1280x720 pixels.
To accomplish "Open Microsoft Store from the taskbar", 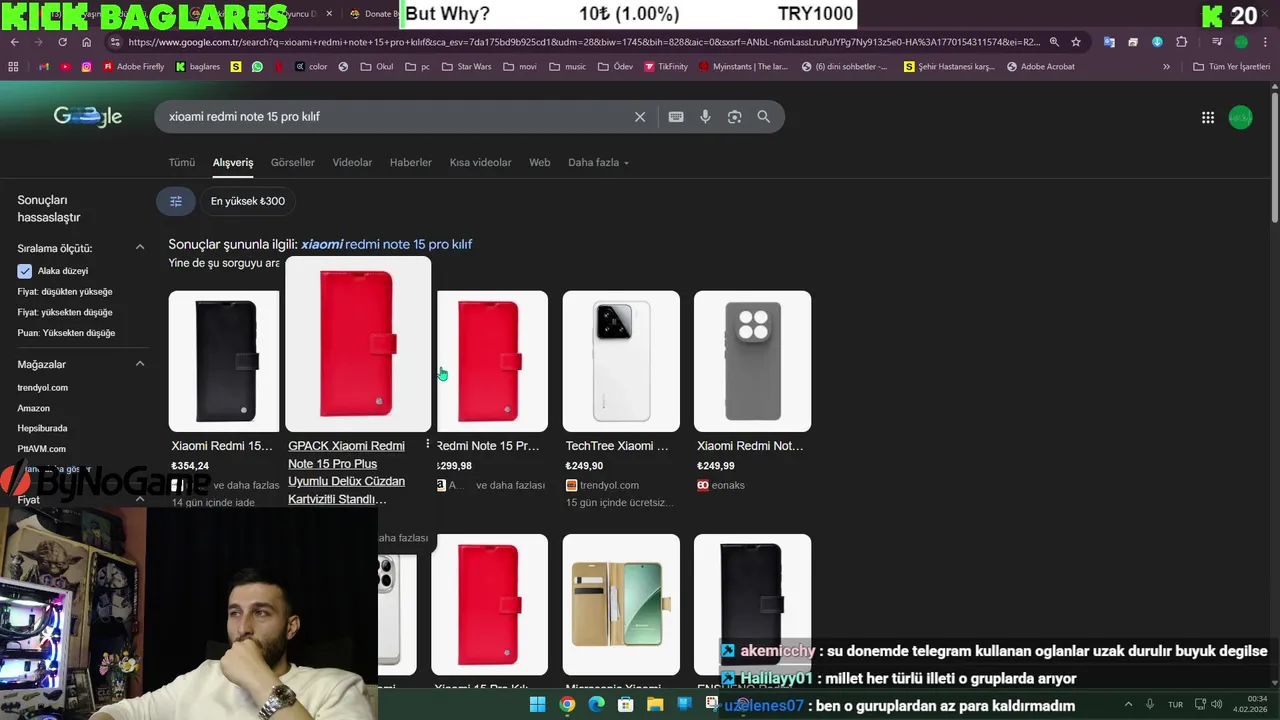I will click(626, 704).
